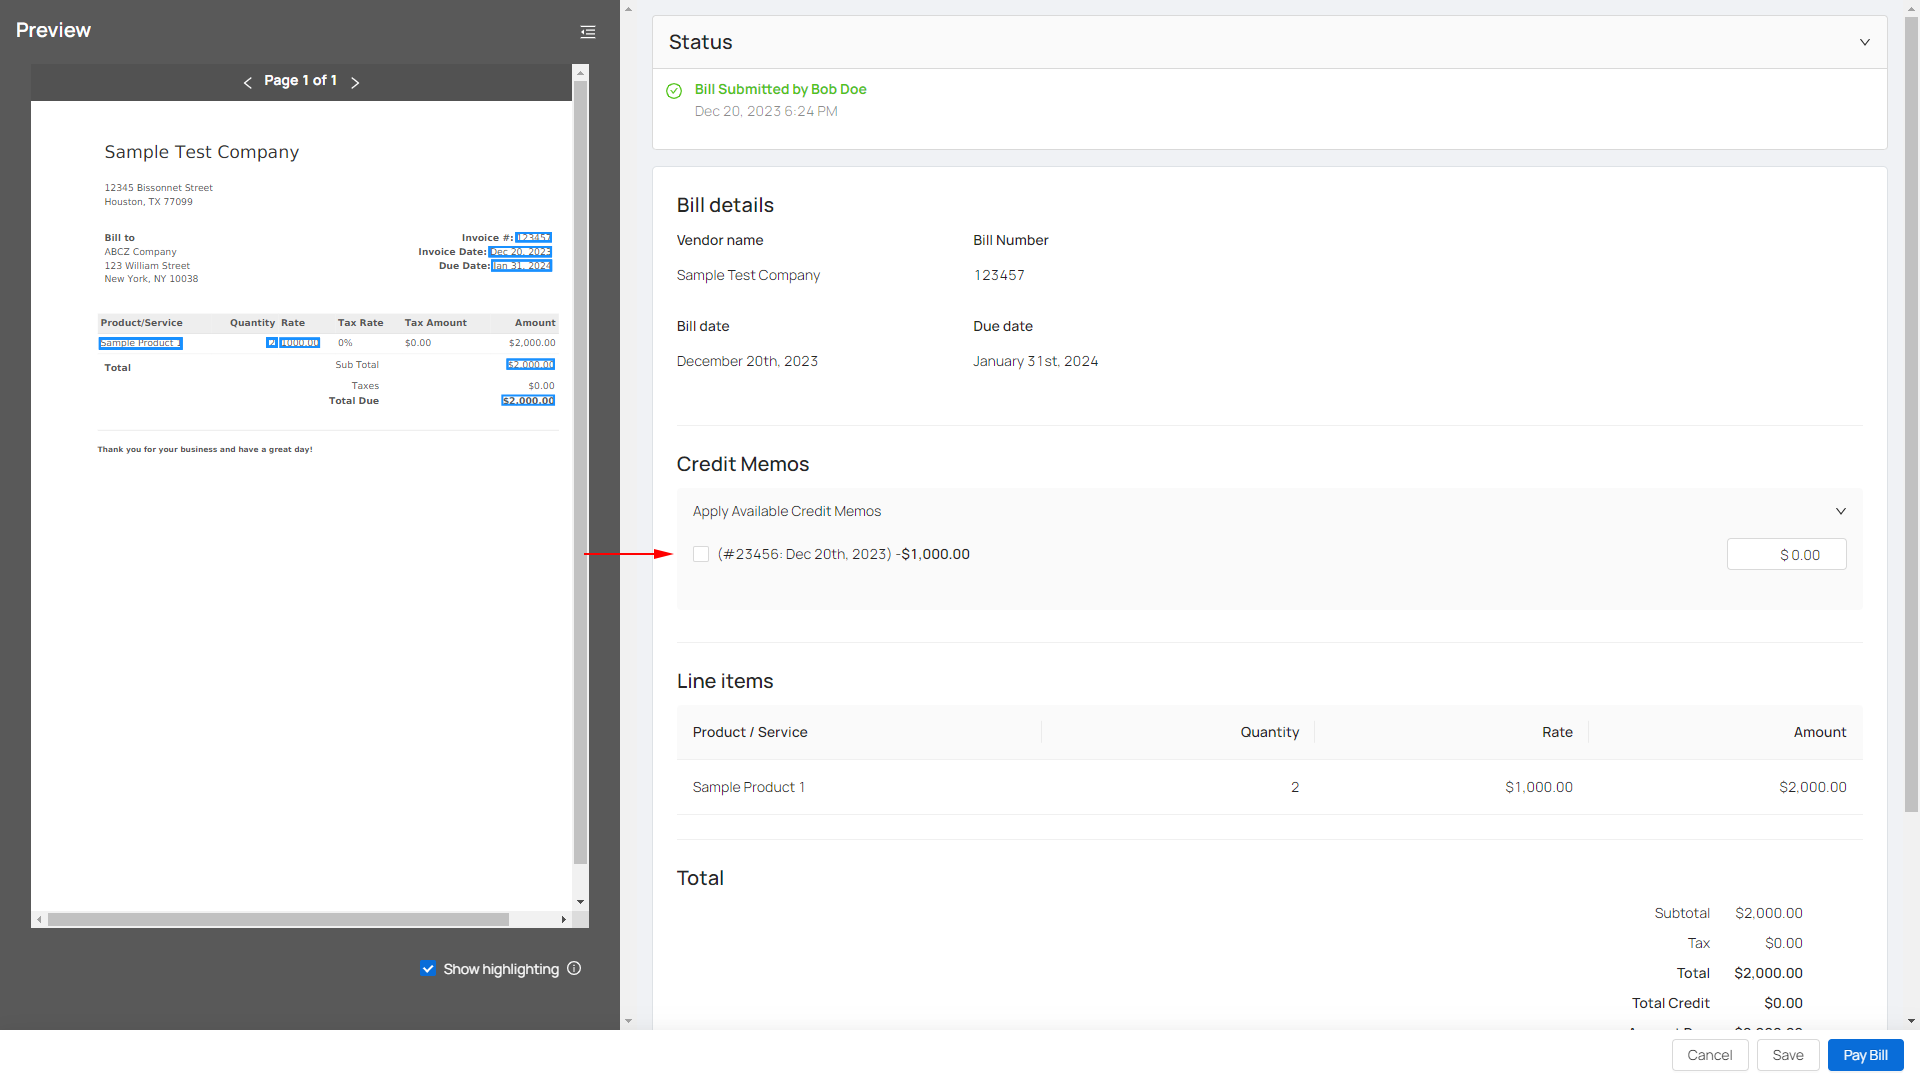
Task: Click the preview horizontal scrollbar
Action: [278, 919]
